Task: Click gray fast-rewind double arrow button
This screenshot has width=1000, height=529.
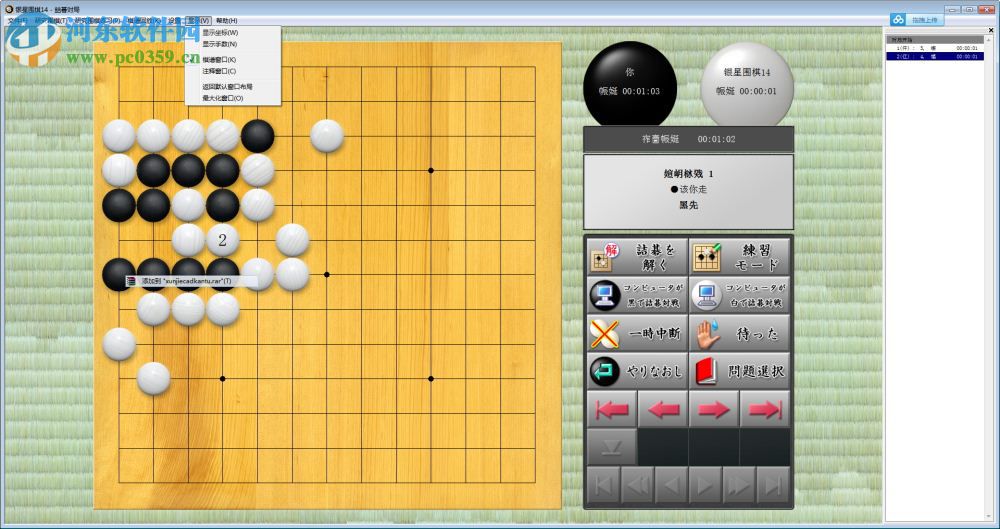Action: point(637,486)
